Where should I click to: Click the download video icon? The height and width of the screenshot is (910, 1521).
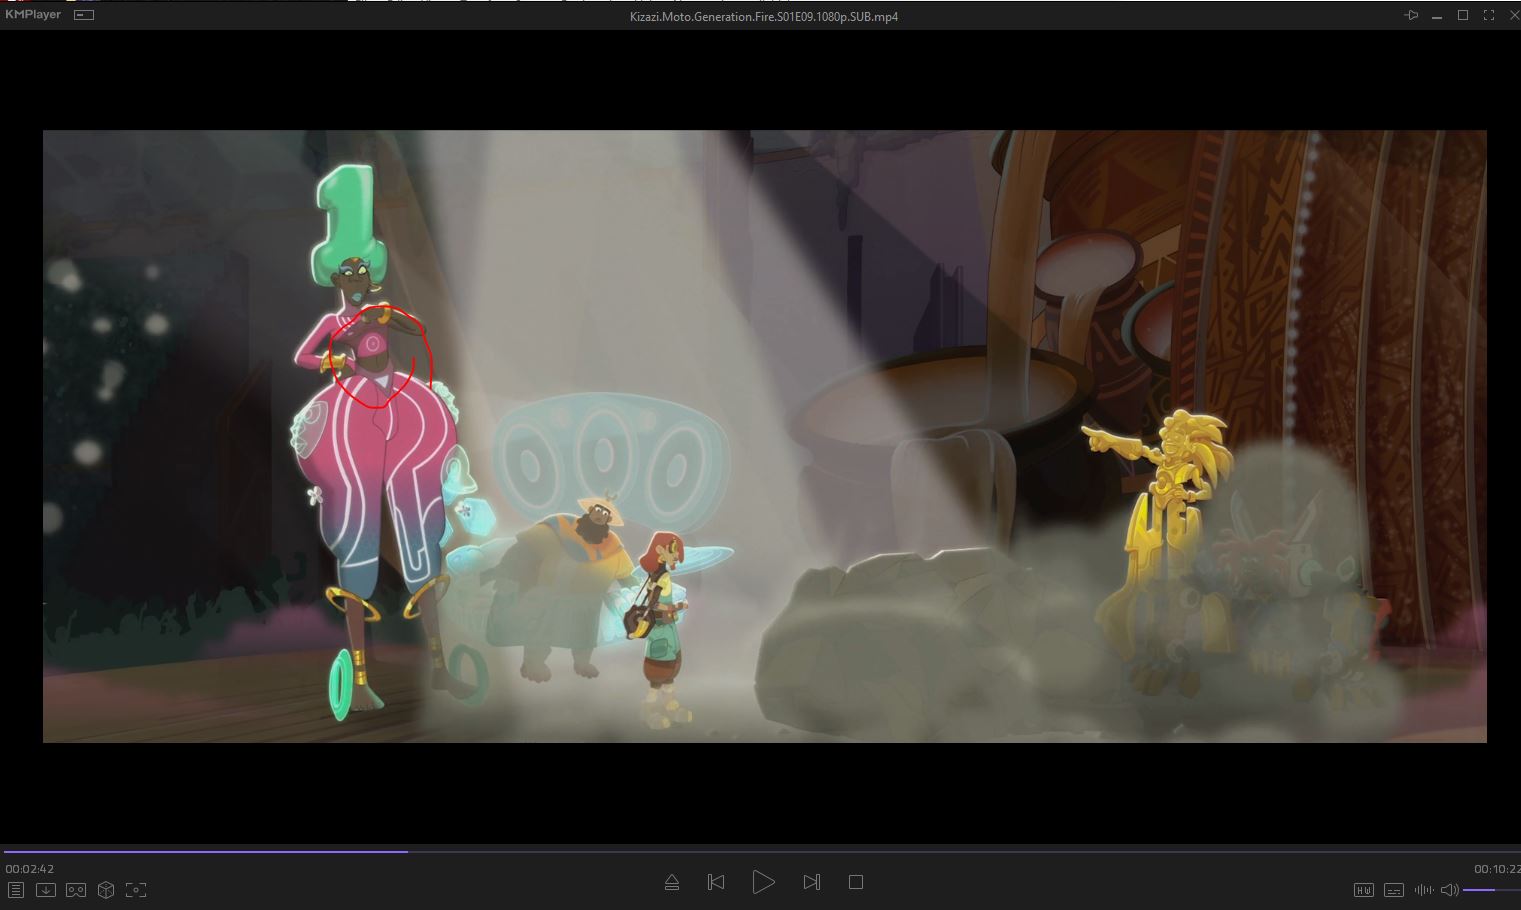(x=45, y=890)
